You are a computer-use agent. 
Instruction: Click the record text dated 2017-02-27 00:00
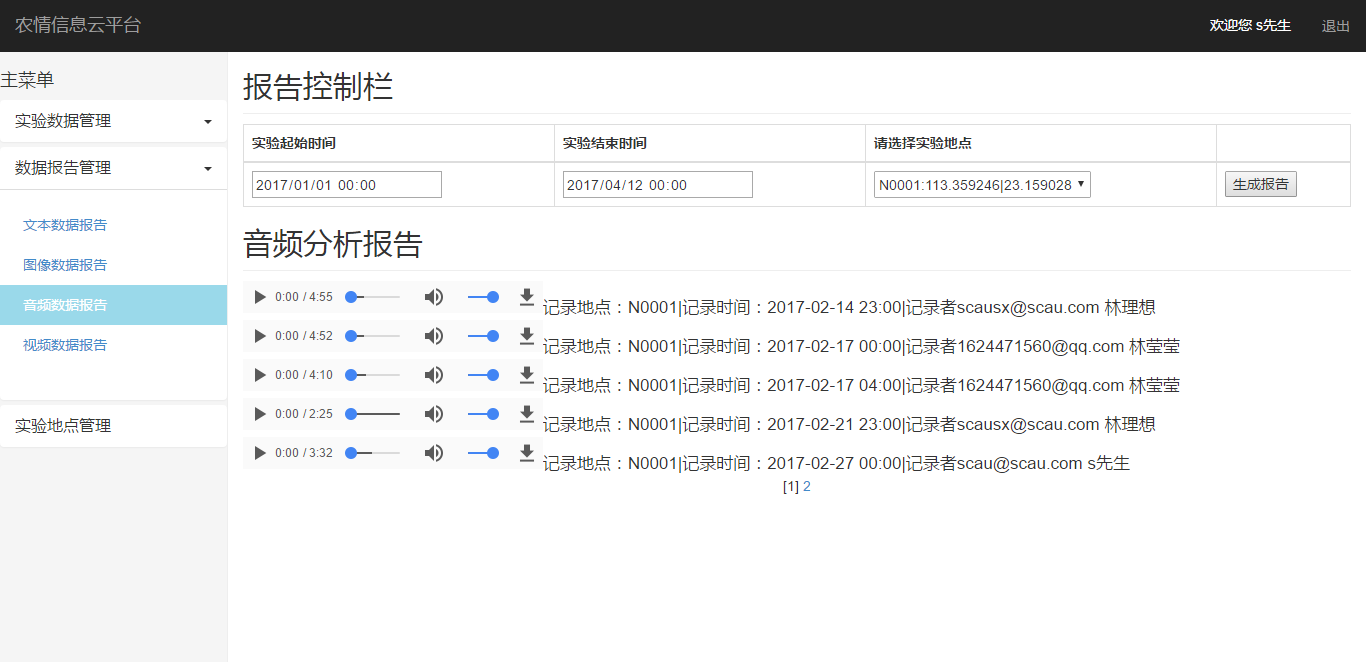click(836, 464)
